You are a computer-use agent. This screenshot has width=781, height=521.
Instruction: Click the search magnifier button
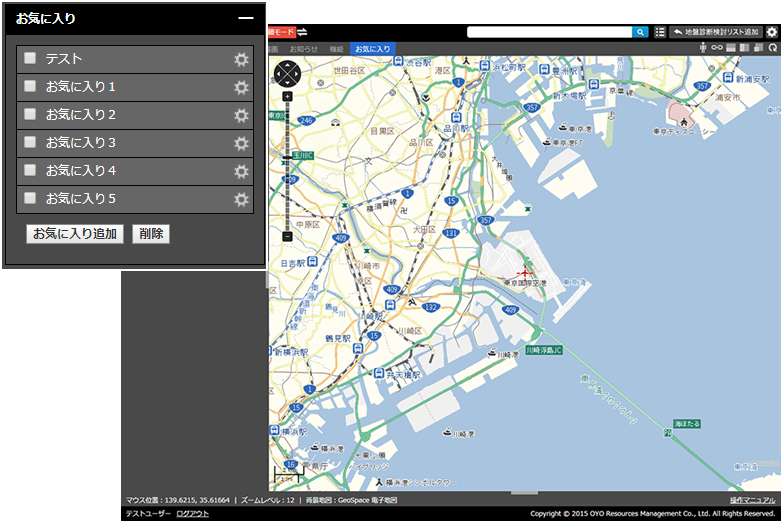click(640, 33)
